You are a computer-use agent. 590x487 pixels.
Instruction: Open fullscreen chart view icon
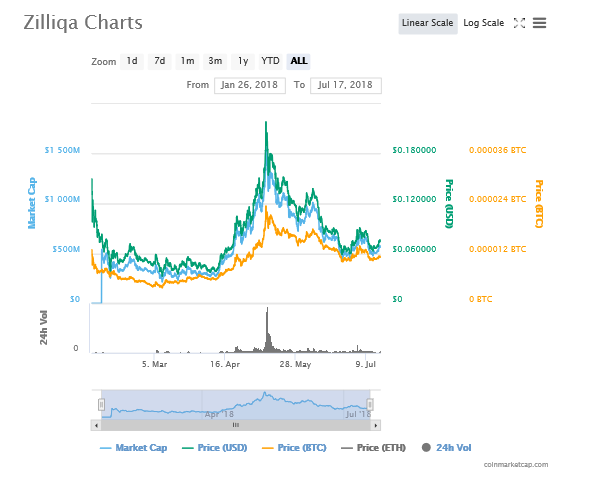point(519,23)
